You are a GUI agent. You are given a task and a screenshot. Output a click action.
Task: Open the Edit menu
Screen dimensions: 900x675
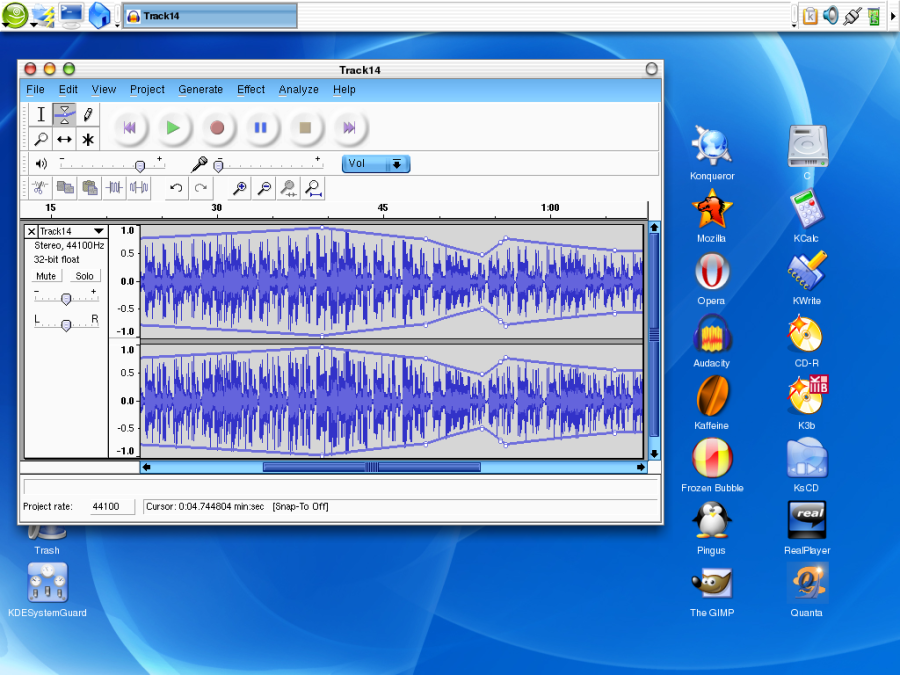point(68,90)
